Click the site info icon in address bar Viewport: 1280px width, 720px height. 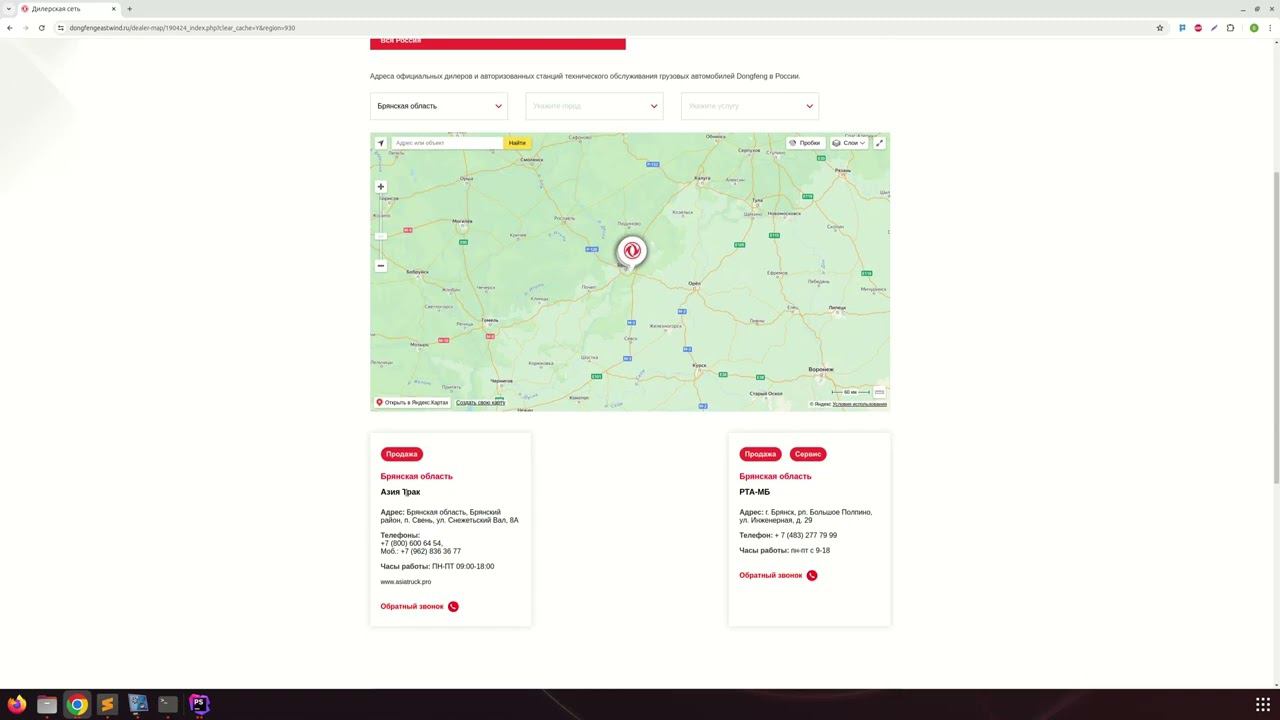(60, 28)
